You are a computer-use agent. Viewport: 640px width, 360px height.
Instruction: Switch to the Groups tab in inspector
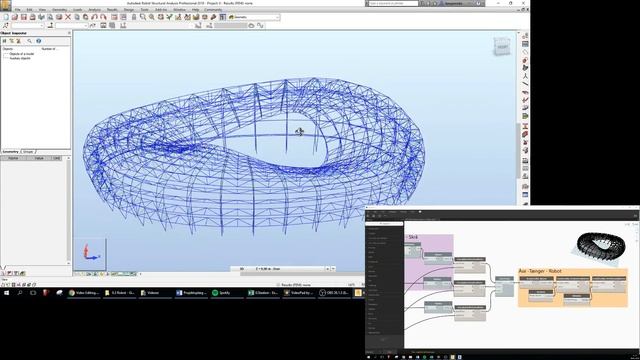tap(28, 152)
